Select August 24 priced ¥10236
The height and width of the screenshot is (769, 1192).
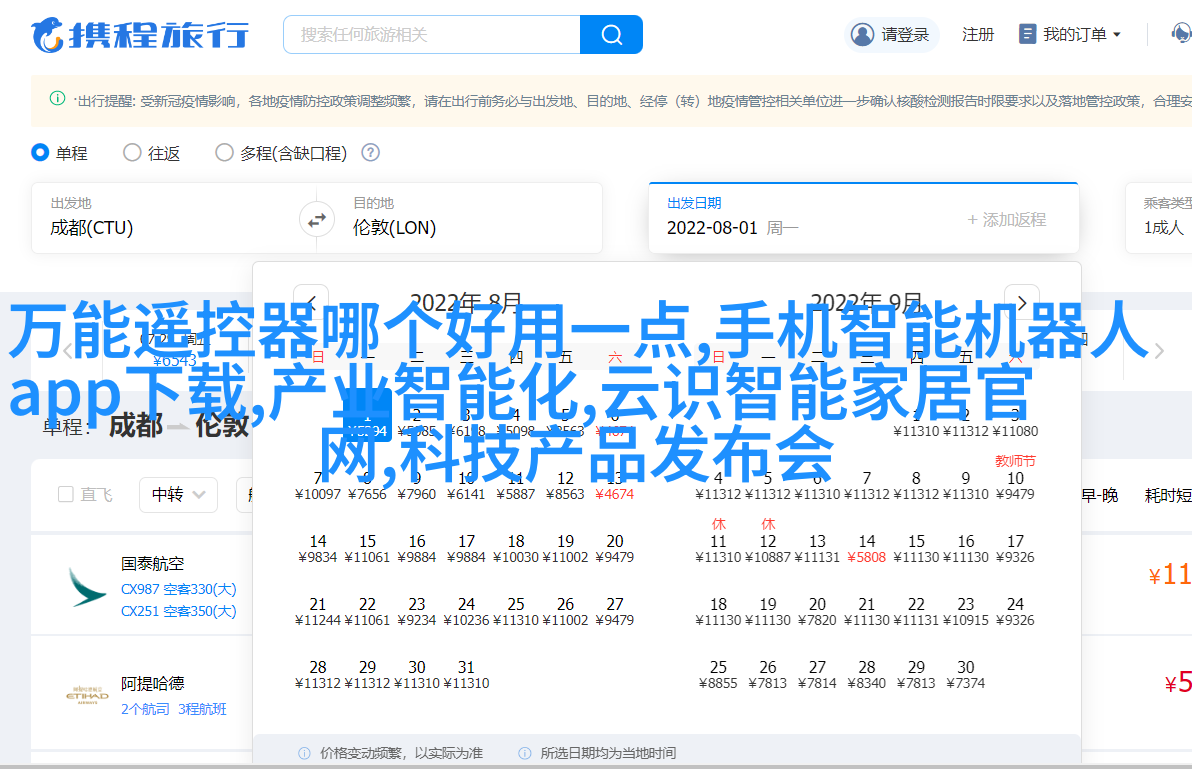(466, 612)
